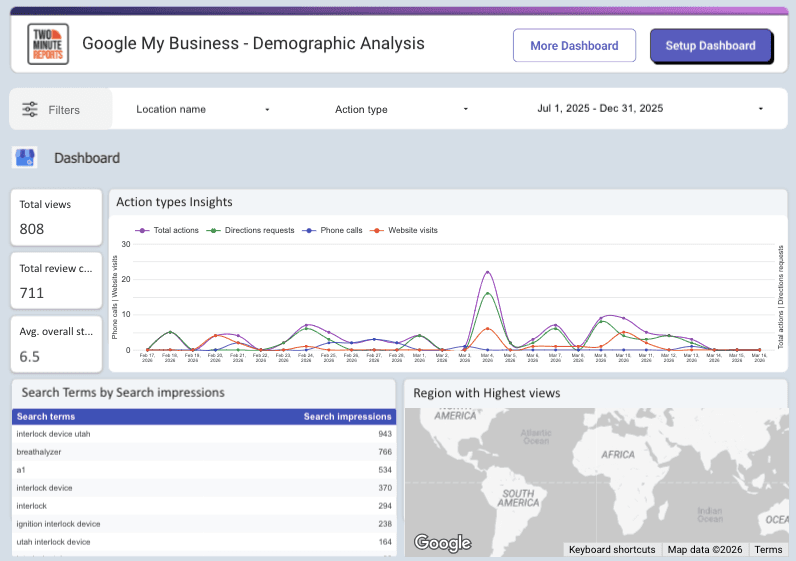Click the Google logo on map

click(443, 543)
